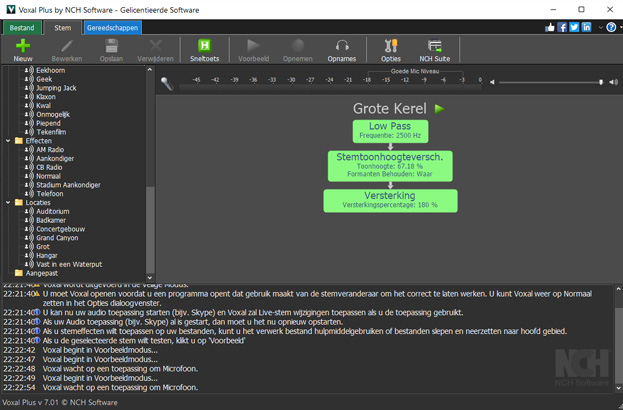
Task: Click the Low Pass effect block
Action: (390, 131)
